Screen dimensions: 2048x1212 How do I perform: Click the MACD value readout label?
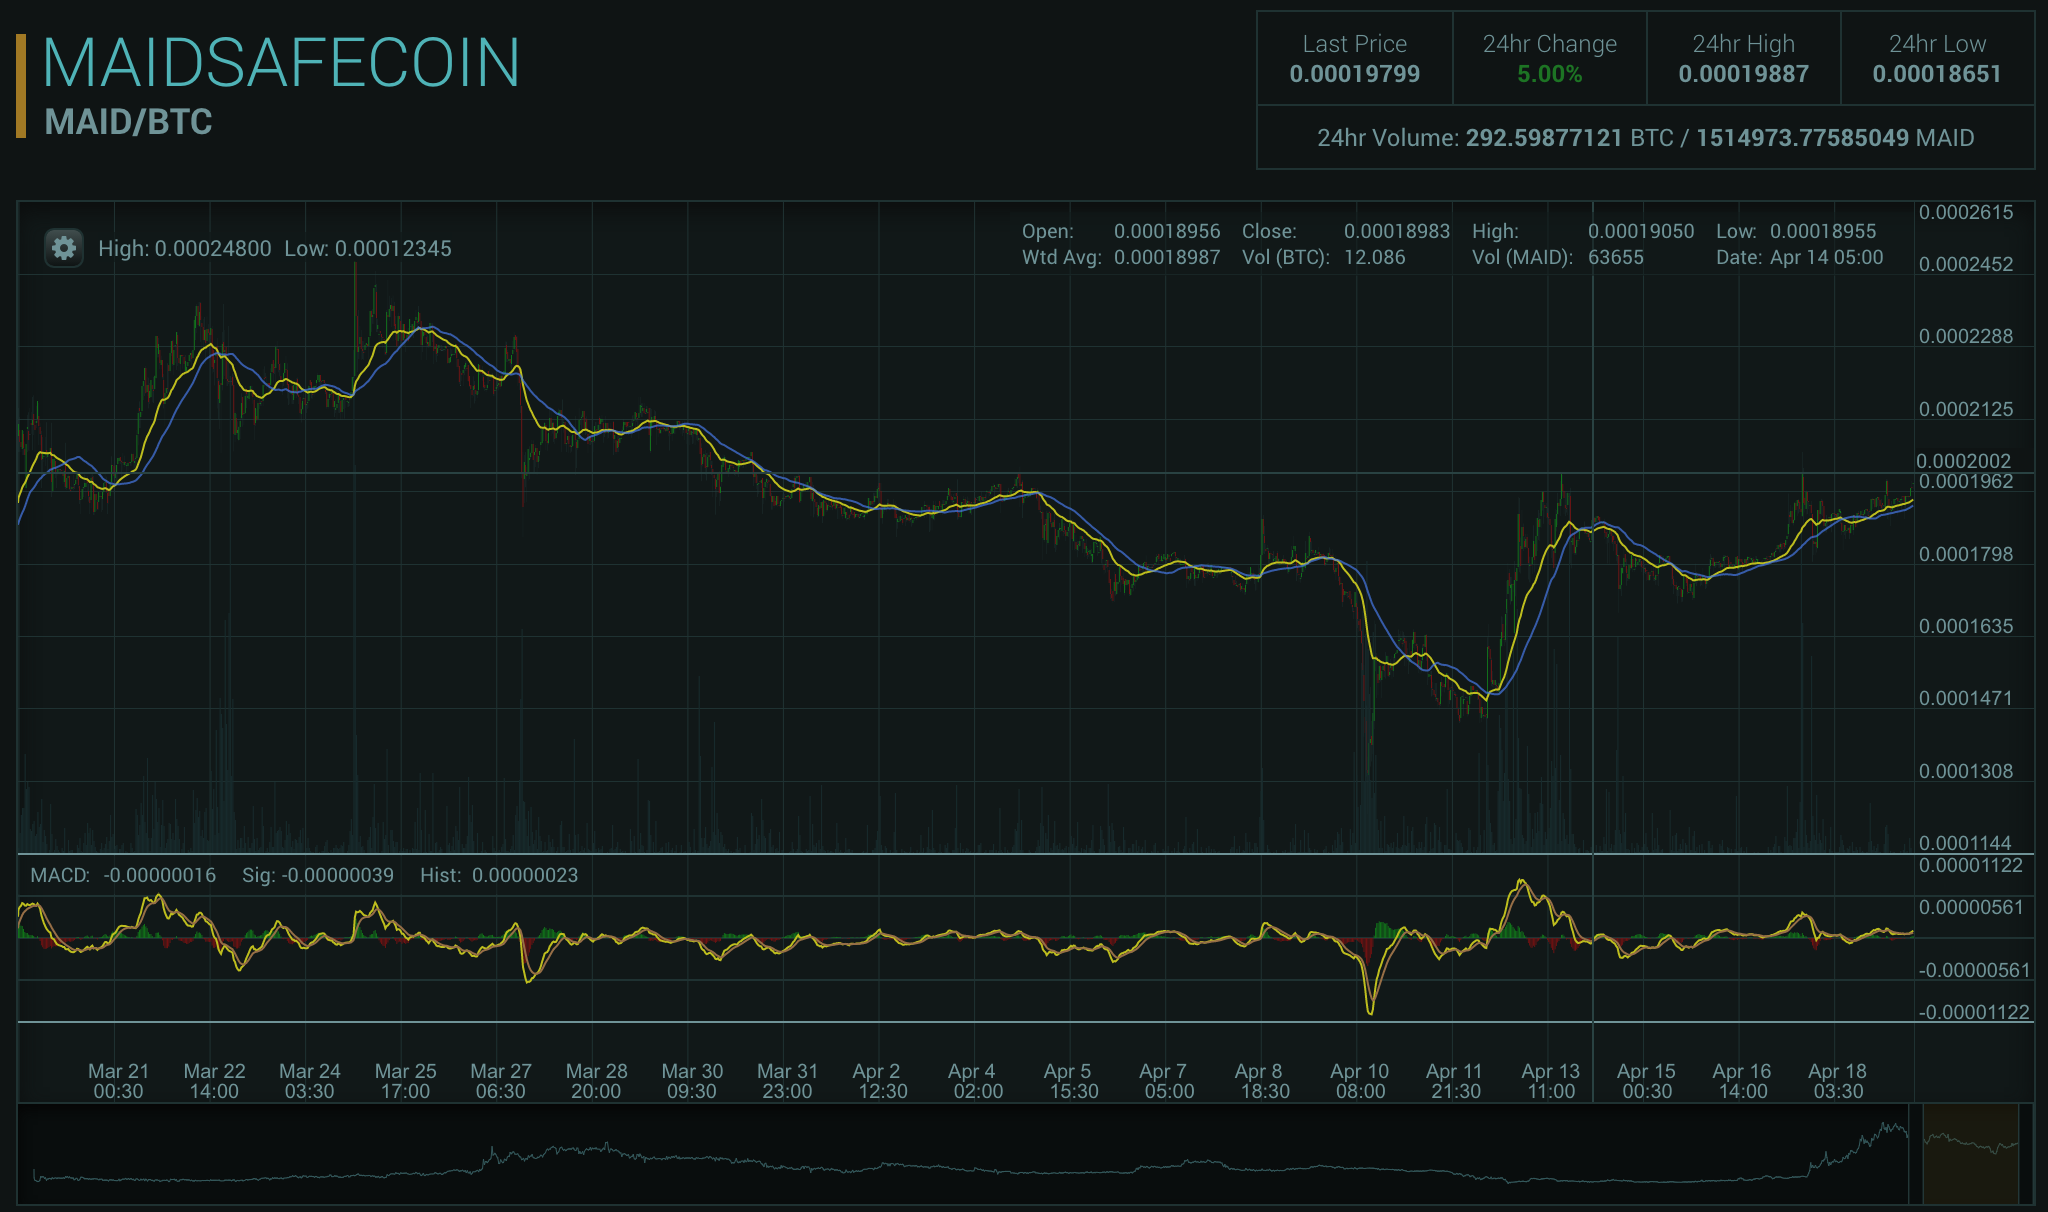(x=123, y=875)
